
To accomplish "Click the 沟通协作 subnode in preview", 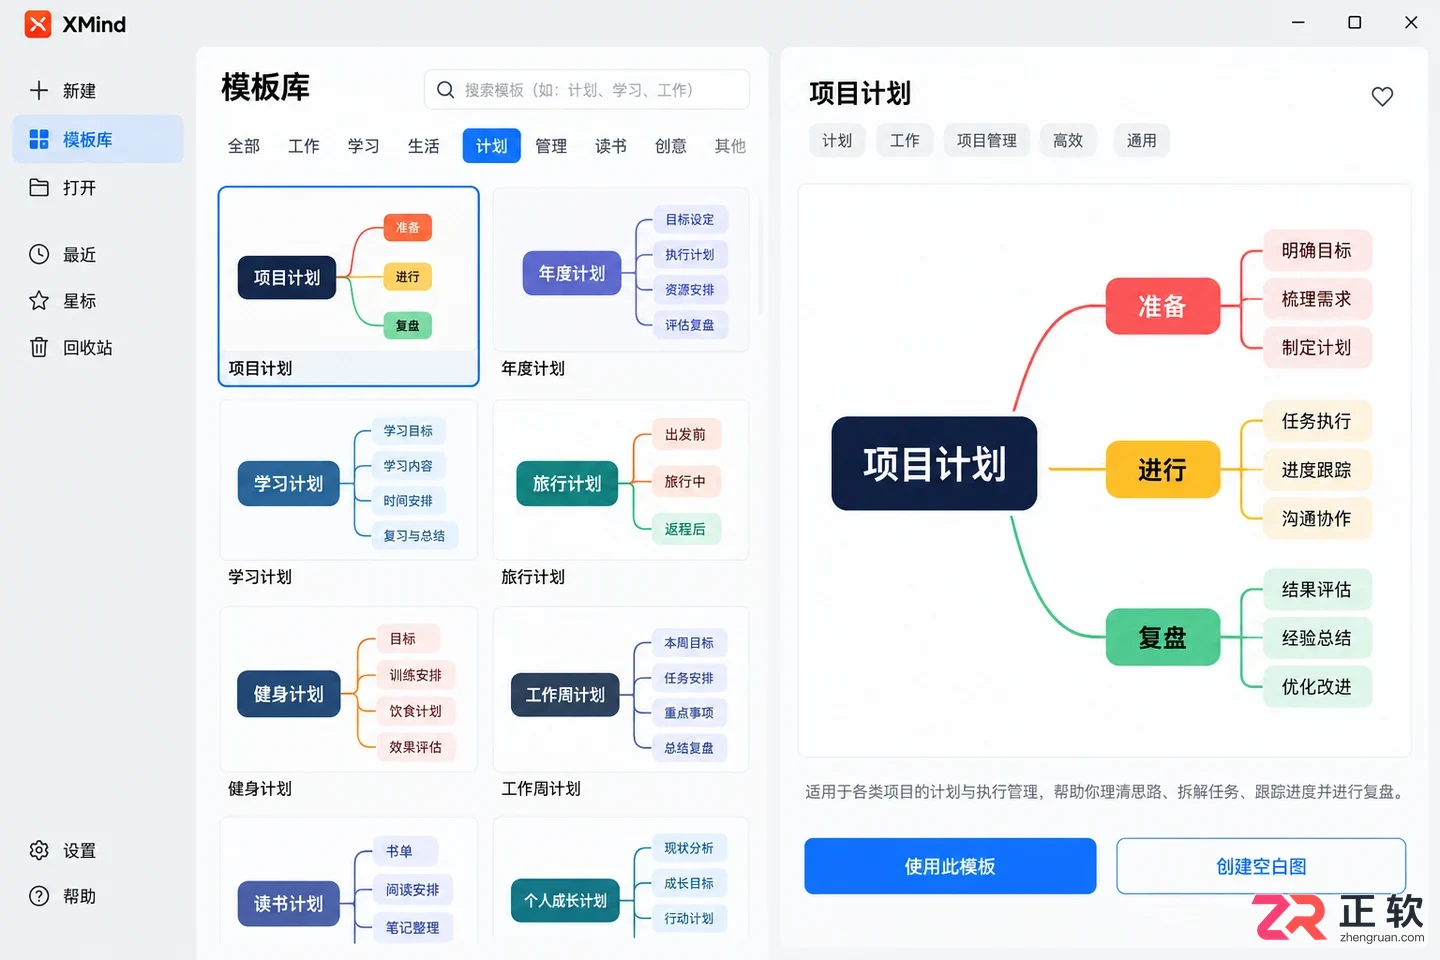I will pos(1317,518).
